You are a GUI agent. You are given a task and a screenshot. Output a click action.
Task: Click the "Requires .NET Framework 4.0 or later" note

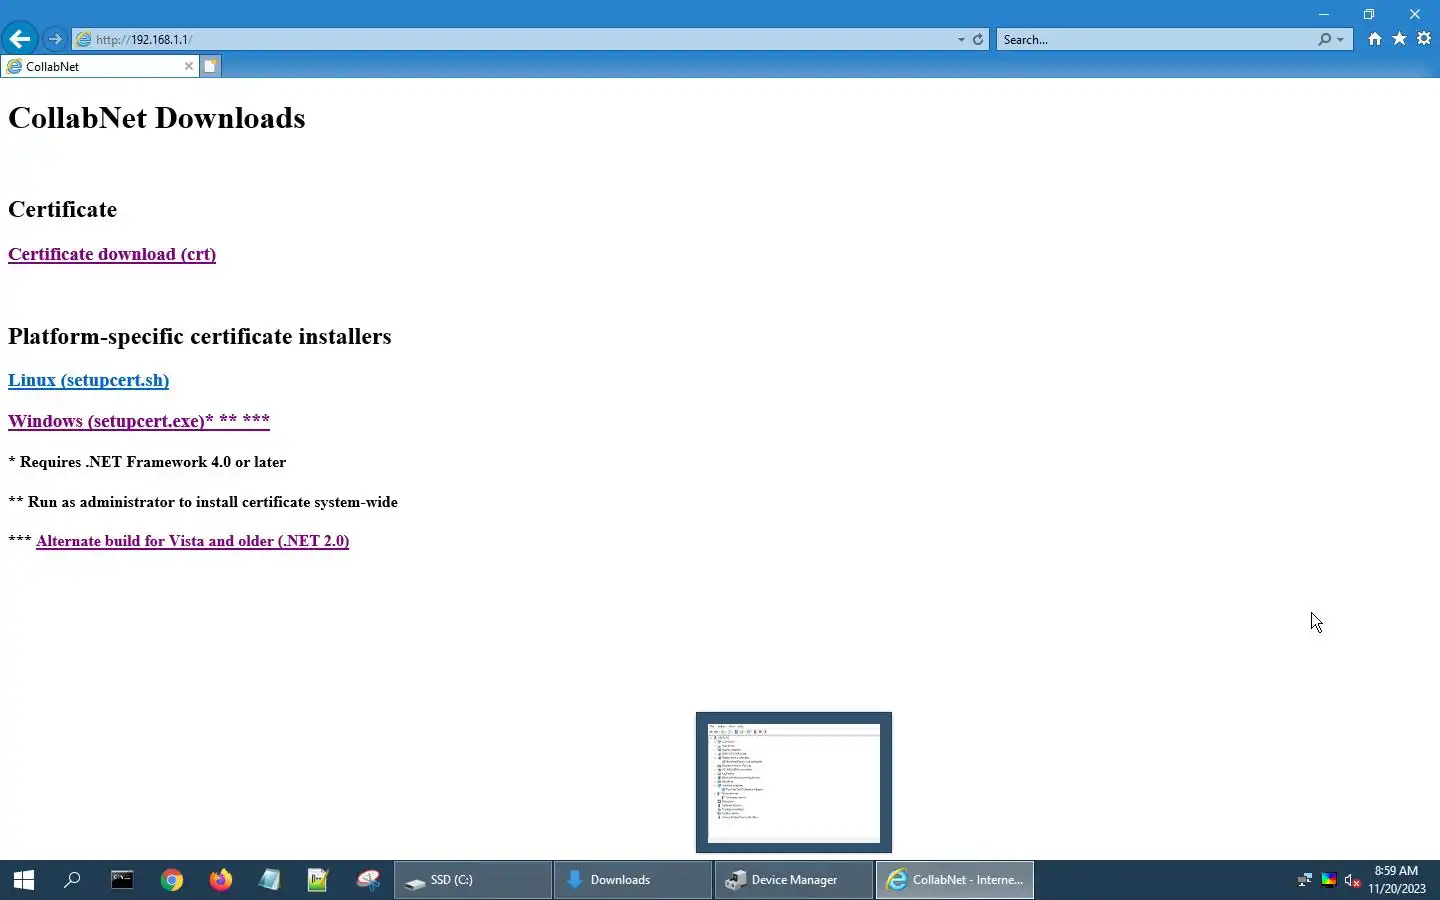153,462
